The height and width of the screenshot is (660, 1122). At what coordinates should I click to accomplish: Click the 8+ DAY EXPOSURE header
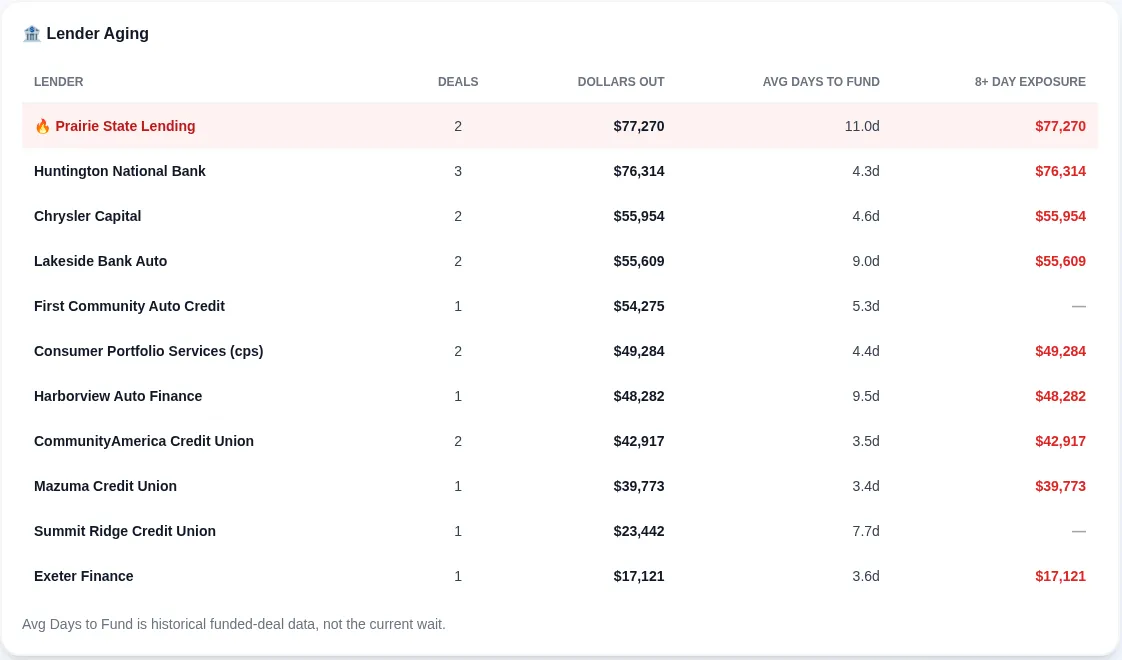(x=1030, y=82)
